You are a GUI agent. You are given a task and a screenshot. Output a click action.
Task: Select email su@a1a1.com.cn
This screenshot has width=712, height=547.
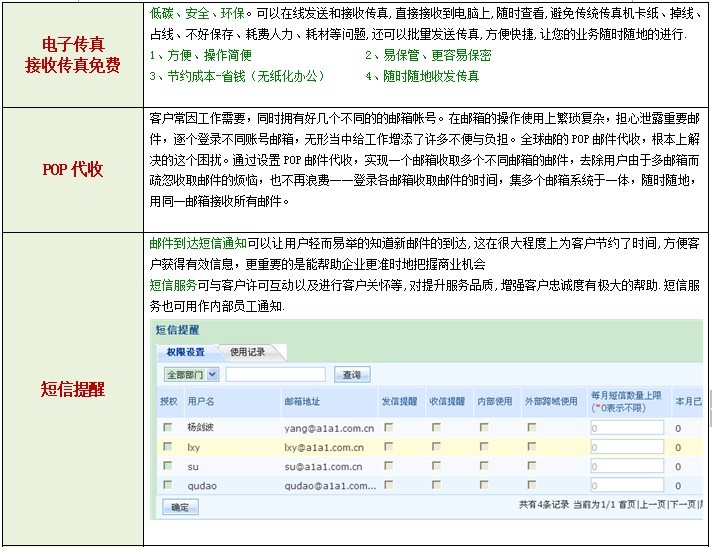323,467
